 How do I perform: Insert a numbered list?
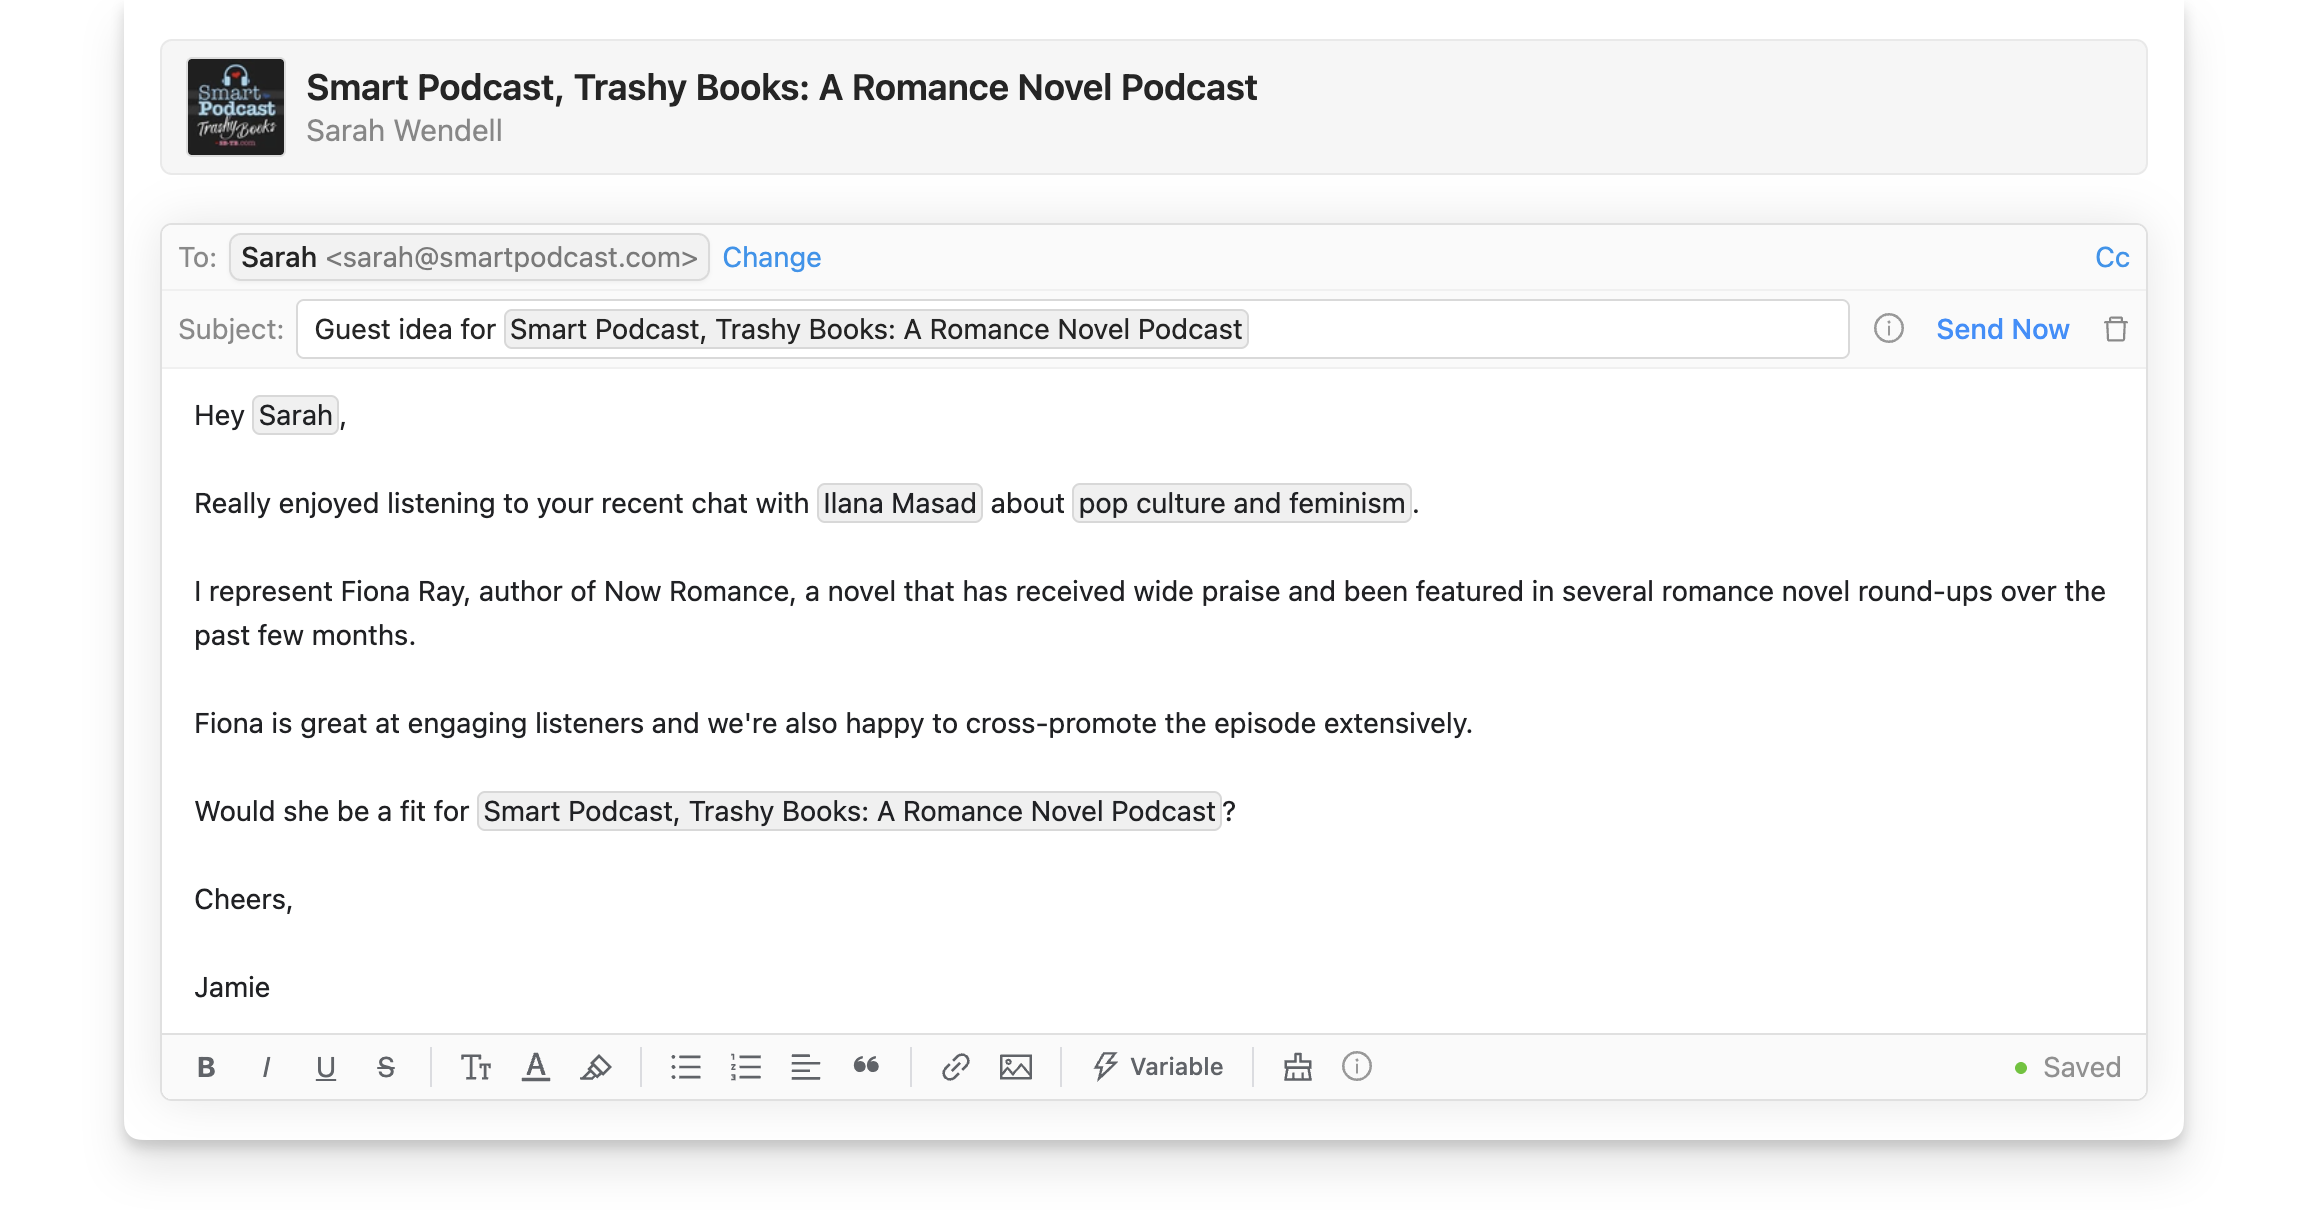coord(746,1067)
